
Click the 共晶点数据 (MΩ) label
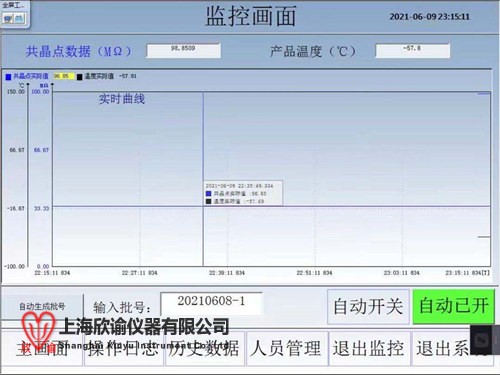tap(78, 51)
